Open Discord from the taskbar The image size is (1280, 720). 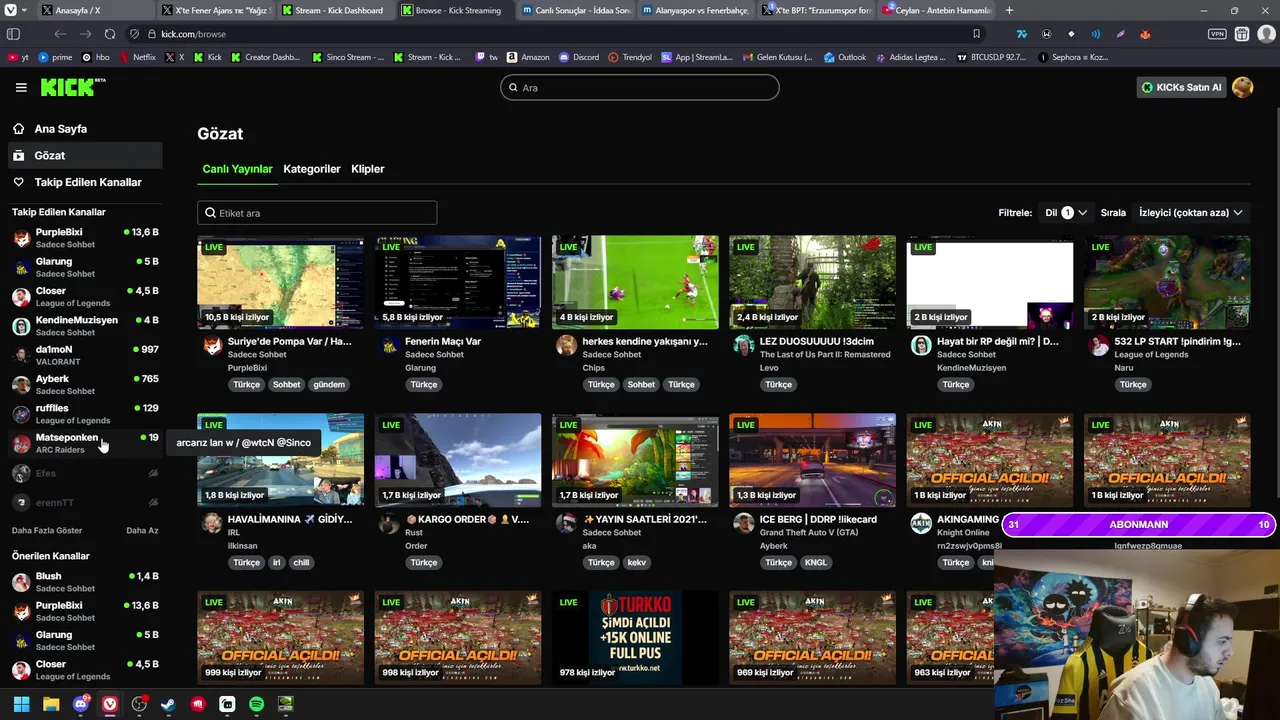click(x=81, y=705)
